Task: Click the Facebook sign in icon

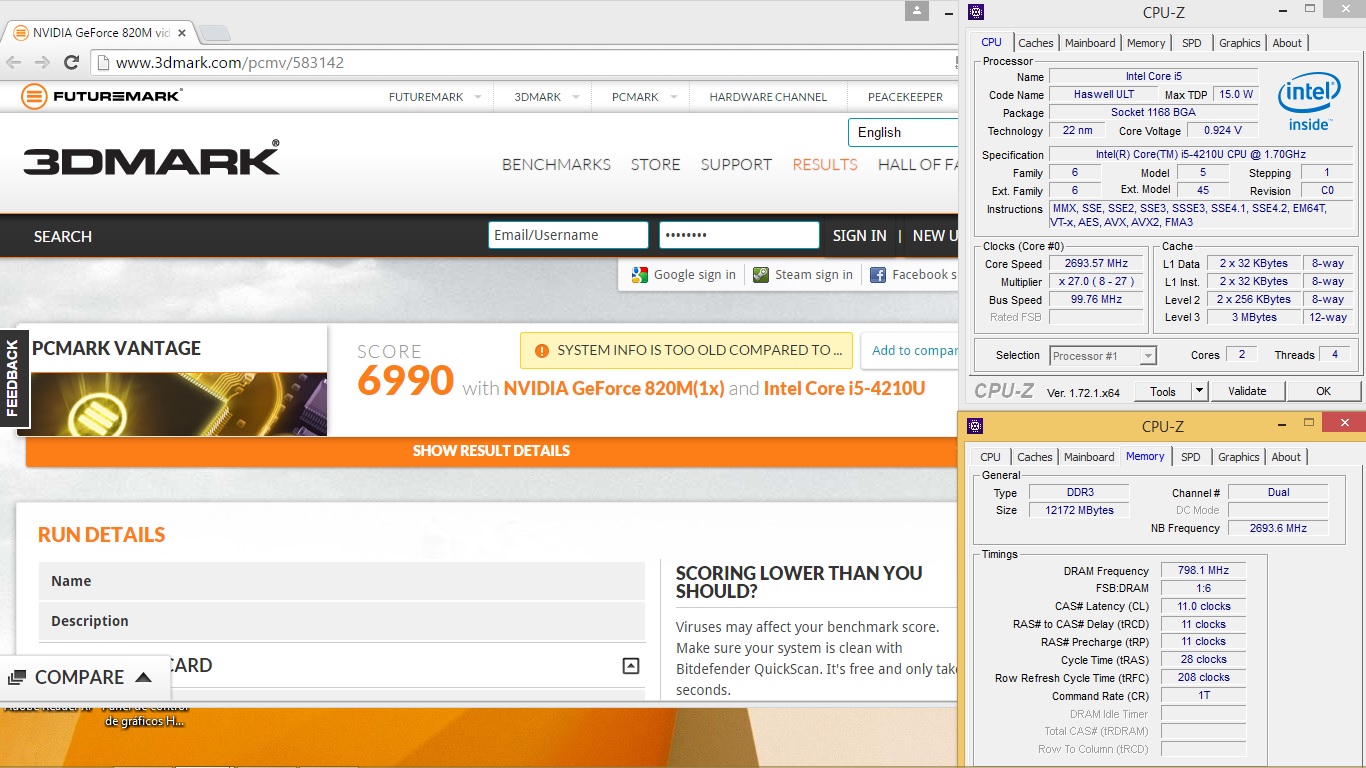Action: pos(878,274)
